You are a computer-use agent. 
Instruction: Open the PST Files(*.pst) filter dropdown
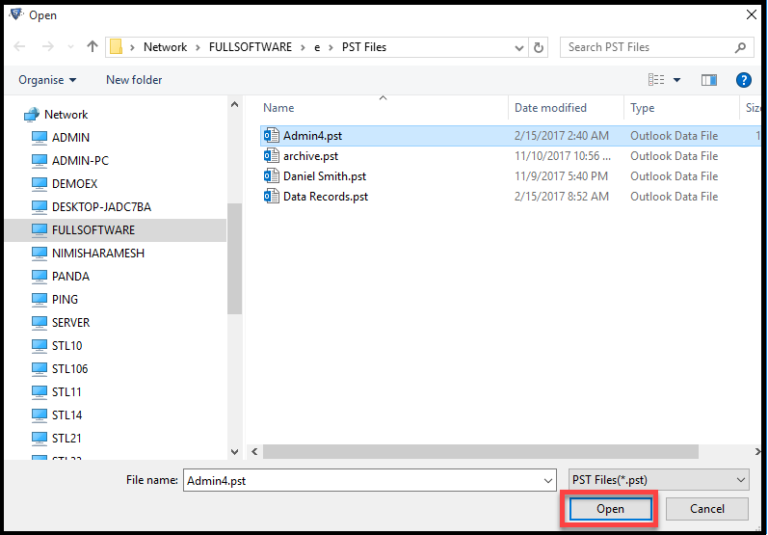coord(659,480)
